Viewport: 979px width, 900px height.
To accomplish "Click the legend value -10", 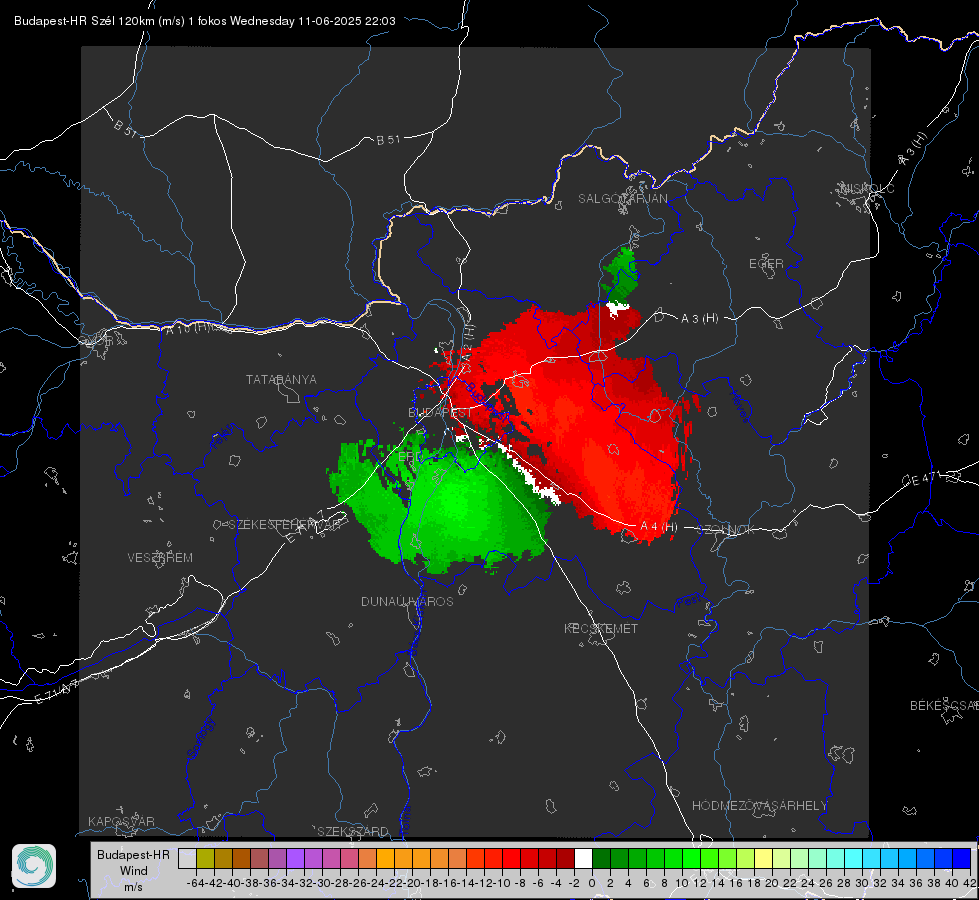I will pyautogui.click(x=501, y=883).
